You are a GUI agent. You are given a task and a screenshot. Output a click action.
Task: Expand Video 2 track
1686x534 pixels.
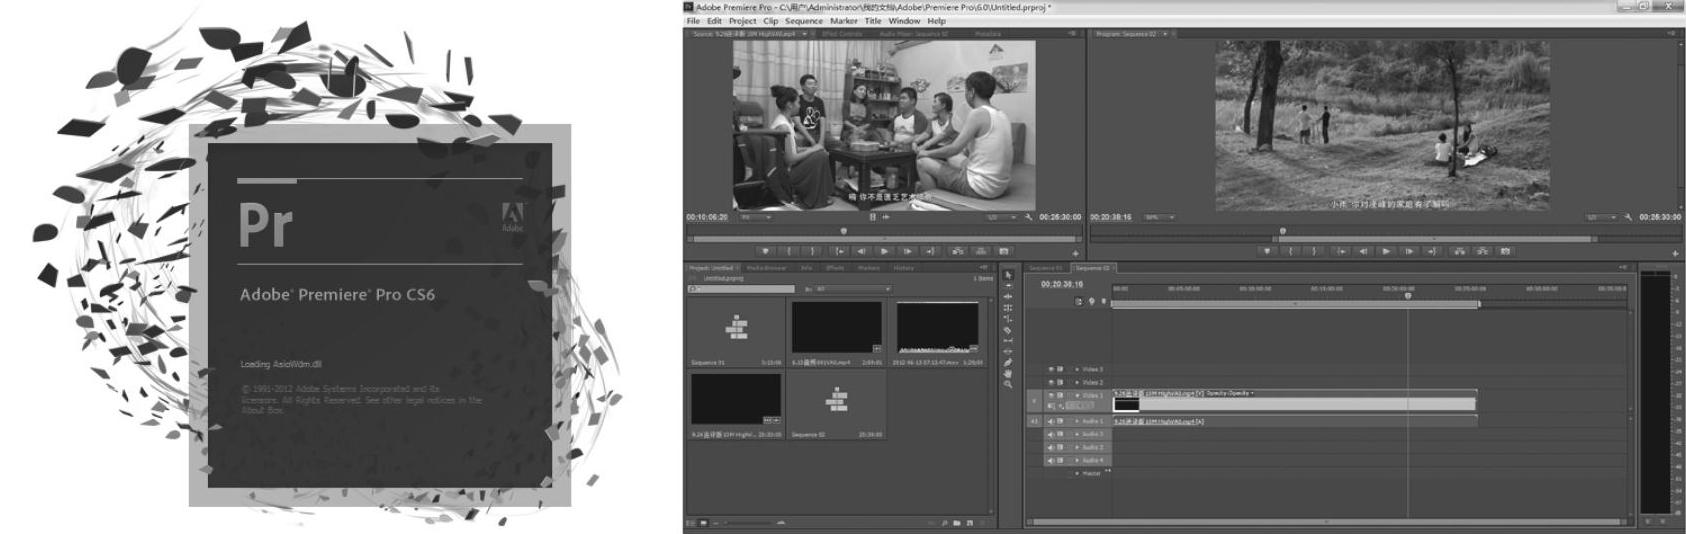(1077, 382)
